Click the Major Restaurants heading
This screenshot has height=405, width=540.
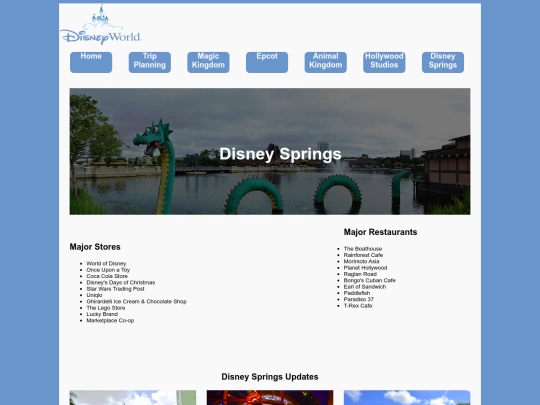380,232
